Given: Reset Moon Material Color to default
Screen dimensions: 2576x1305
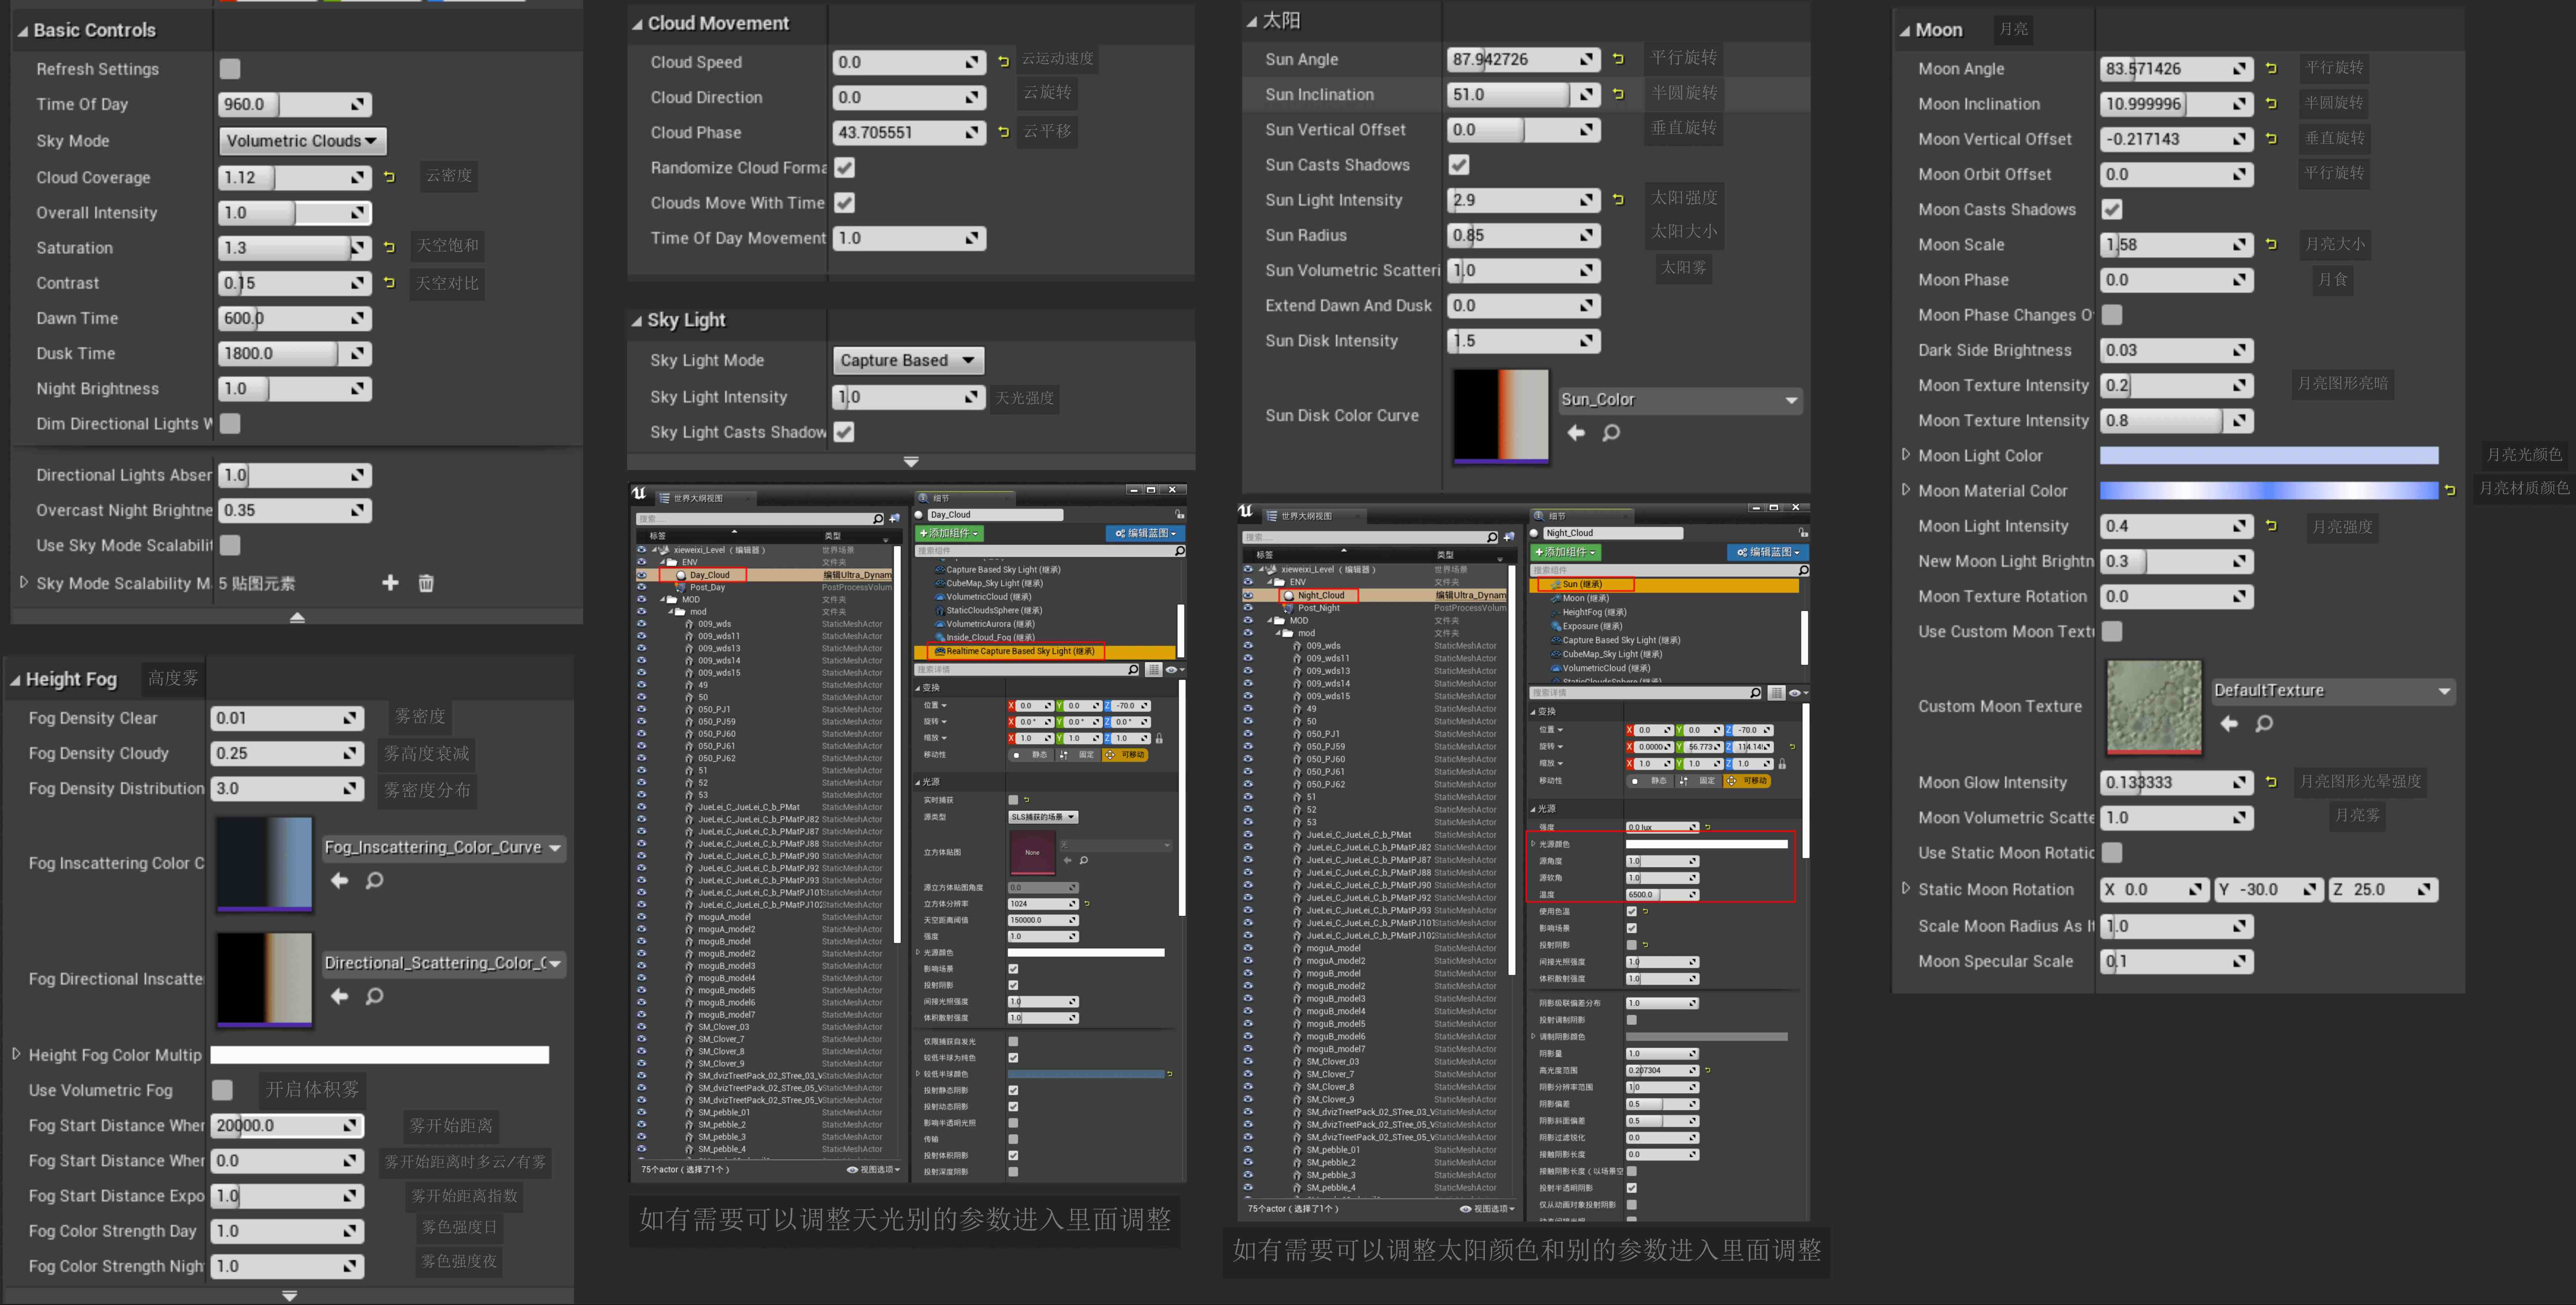Looking at the screenshot, I should pos(2450,490).
